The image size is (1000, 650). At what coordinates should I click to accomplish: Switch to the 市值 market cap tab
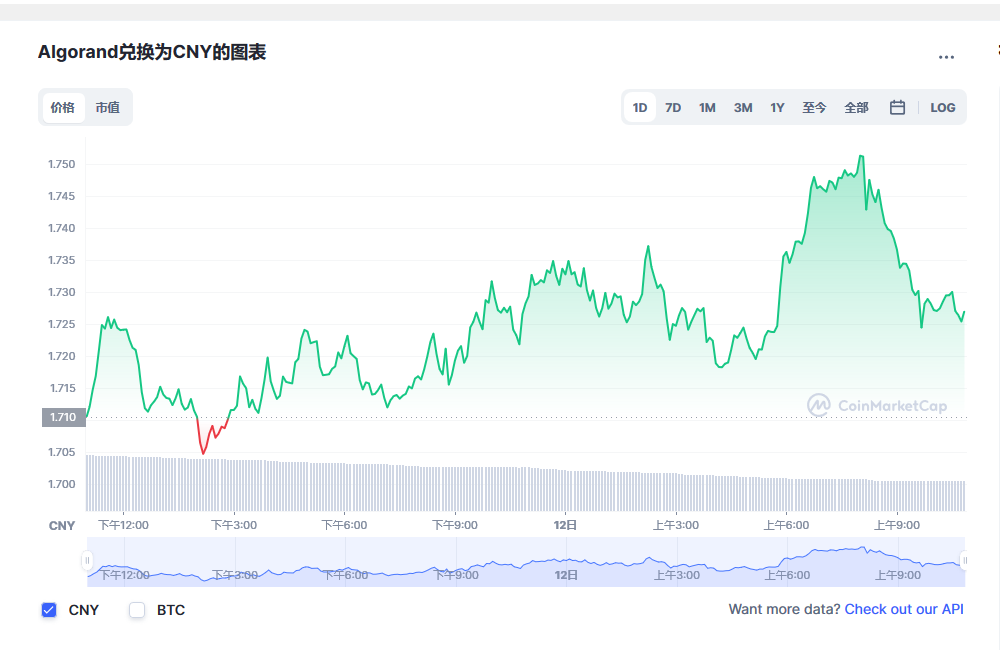(x=108, y=107)
